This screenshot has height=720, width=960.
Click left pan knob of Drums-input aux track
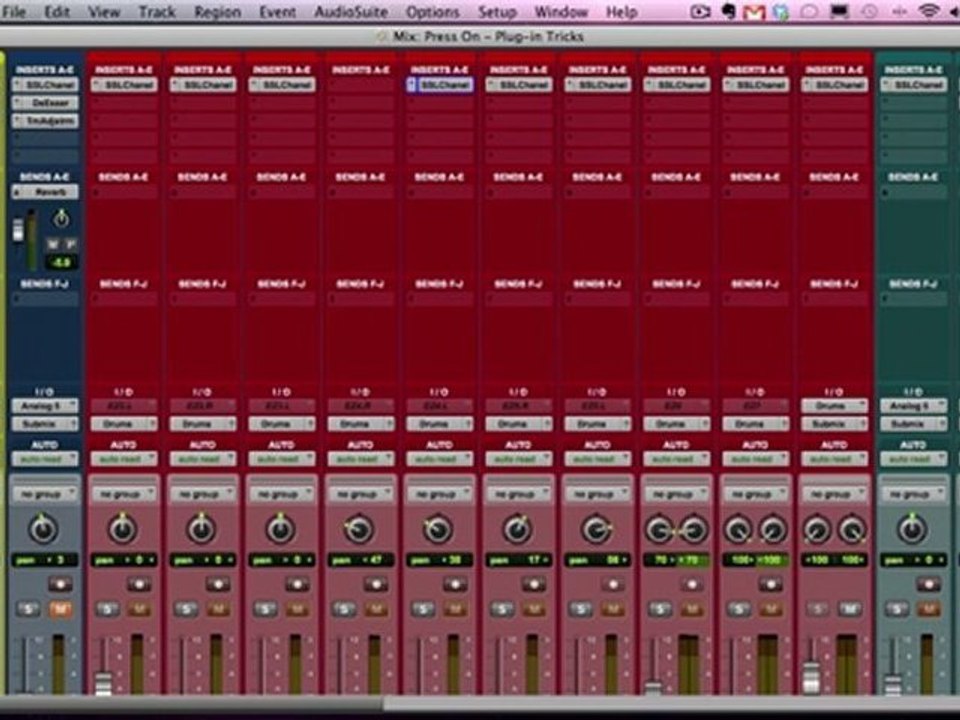tap(817, 530)
